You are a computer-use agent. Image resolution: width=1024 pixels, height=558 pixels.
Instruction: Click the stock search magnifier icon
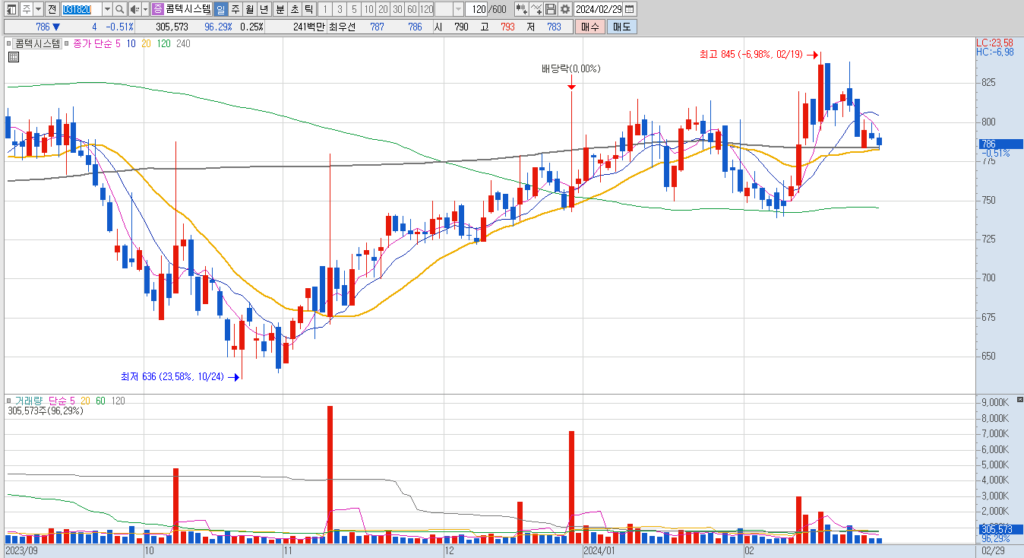[120, 9]
